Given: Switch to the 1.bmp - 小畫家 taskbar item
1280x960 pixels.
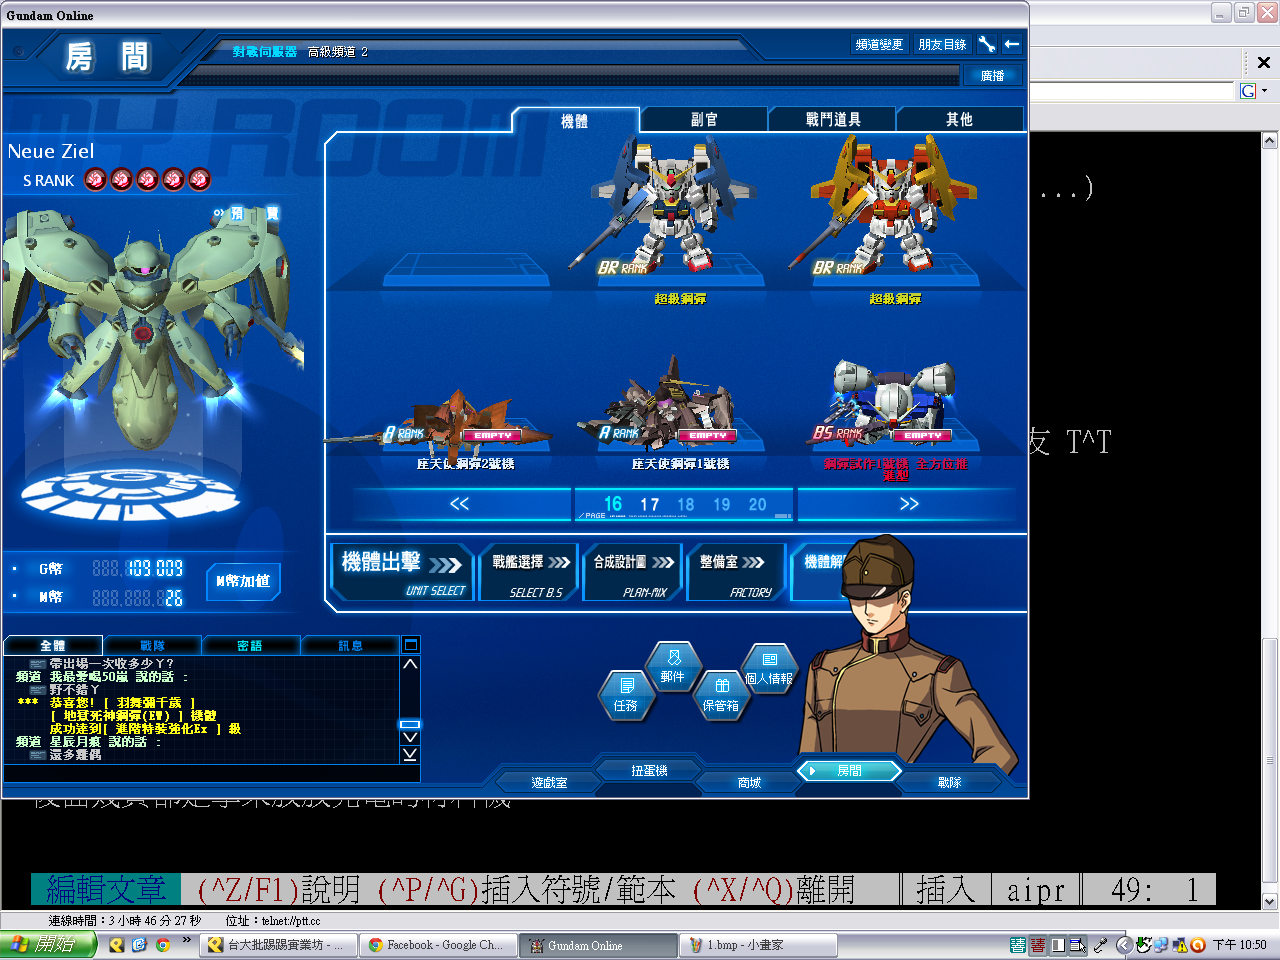Looking at the screenshot, I should (x=758, y=945).
